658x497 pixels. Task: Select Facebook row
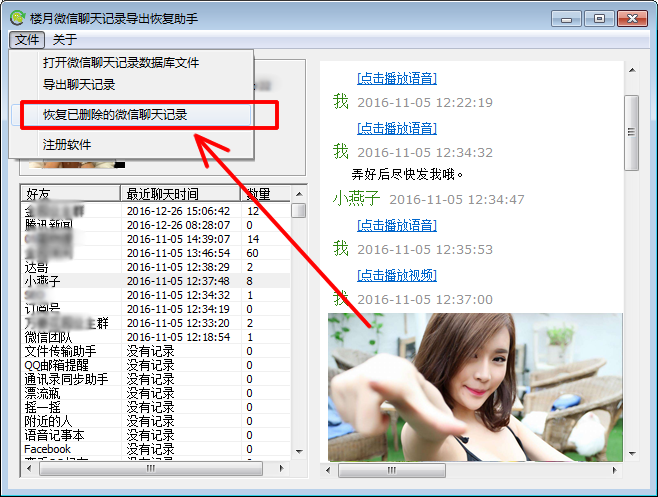click(x=156, y=449)
